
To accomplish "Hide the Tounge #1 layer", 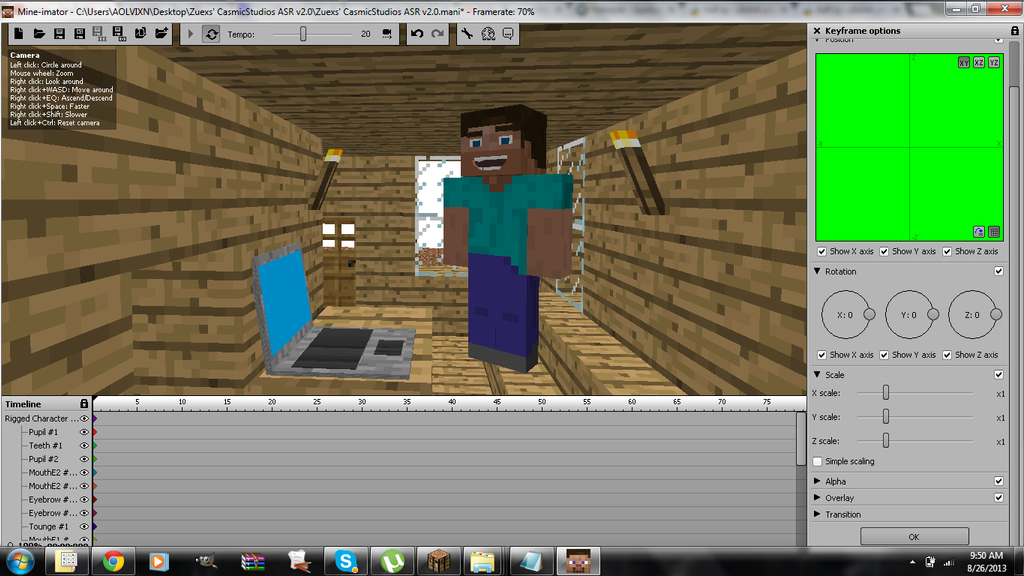I will tap(84, 526).
